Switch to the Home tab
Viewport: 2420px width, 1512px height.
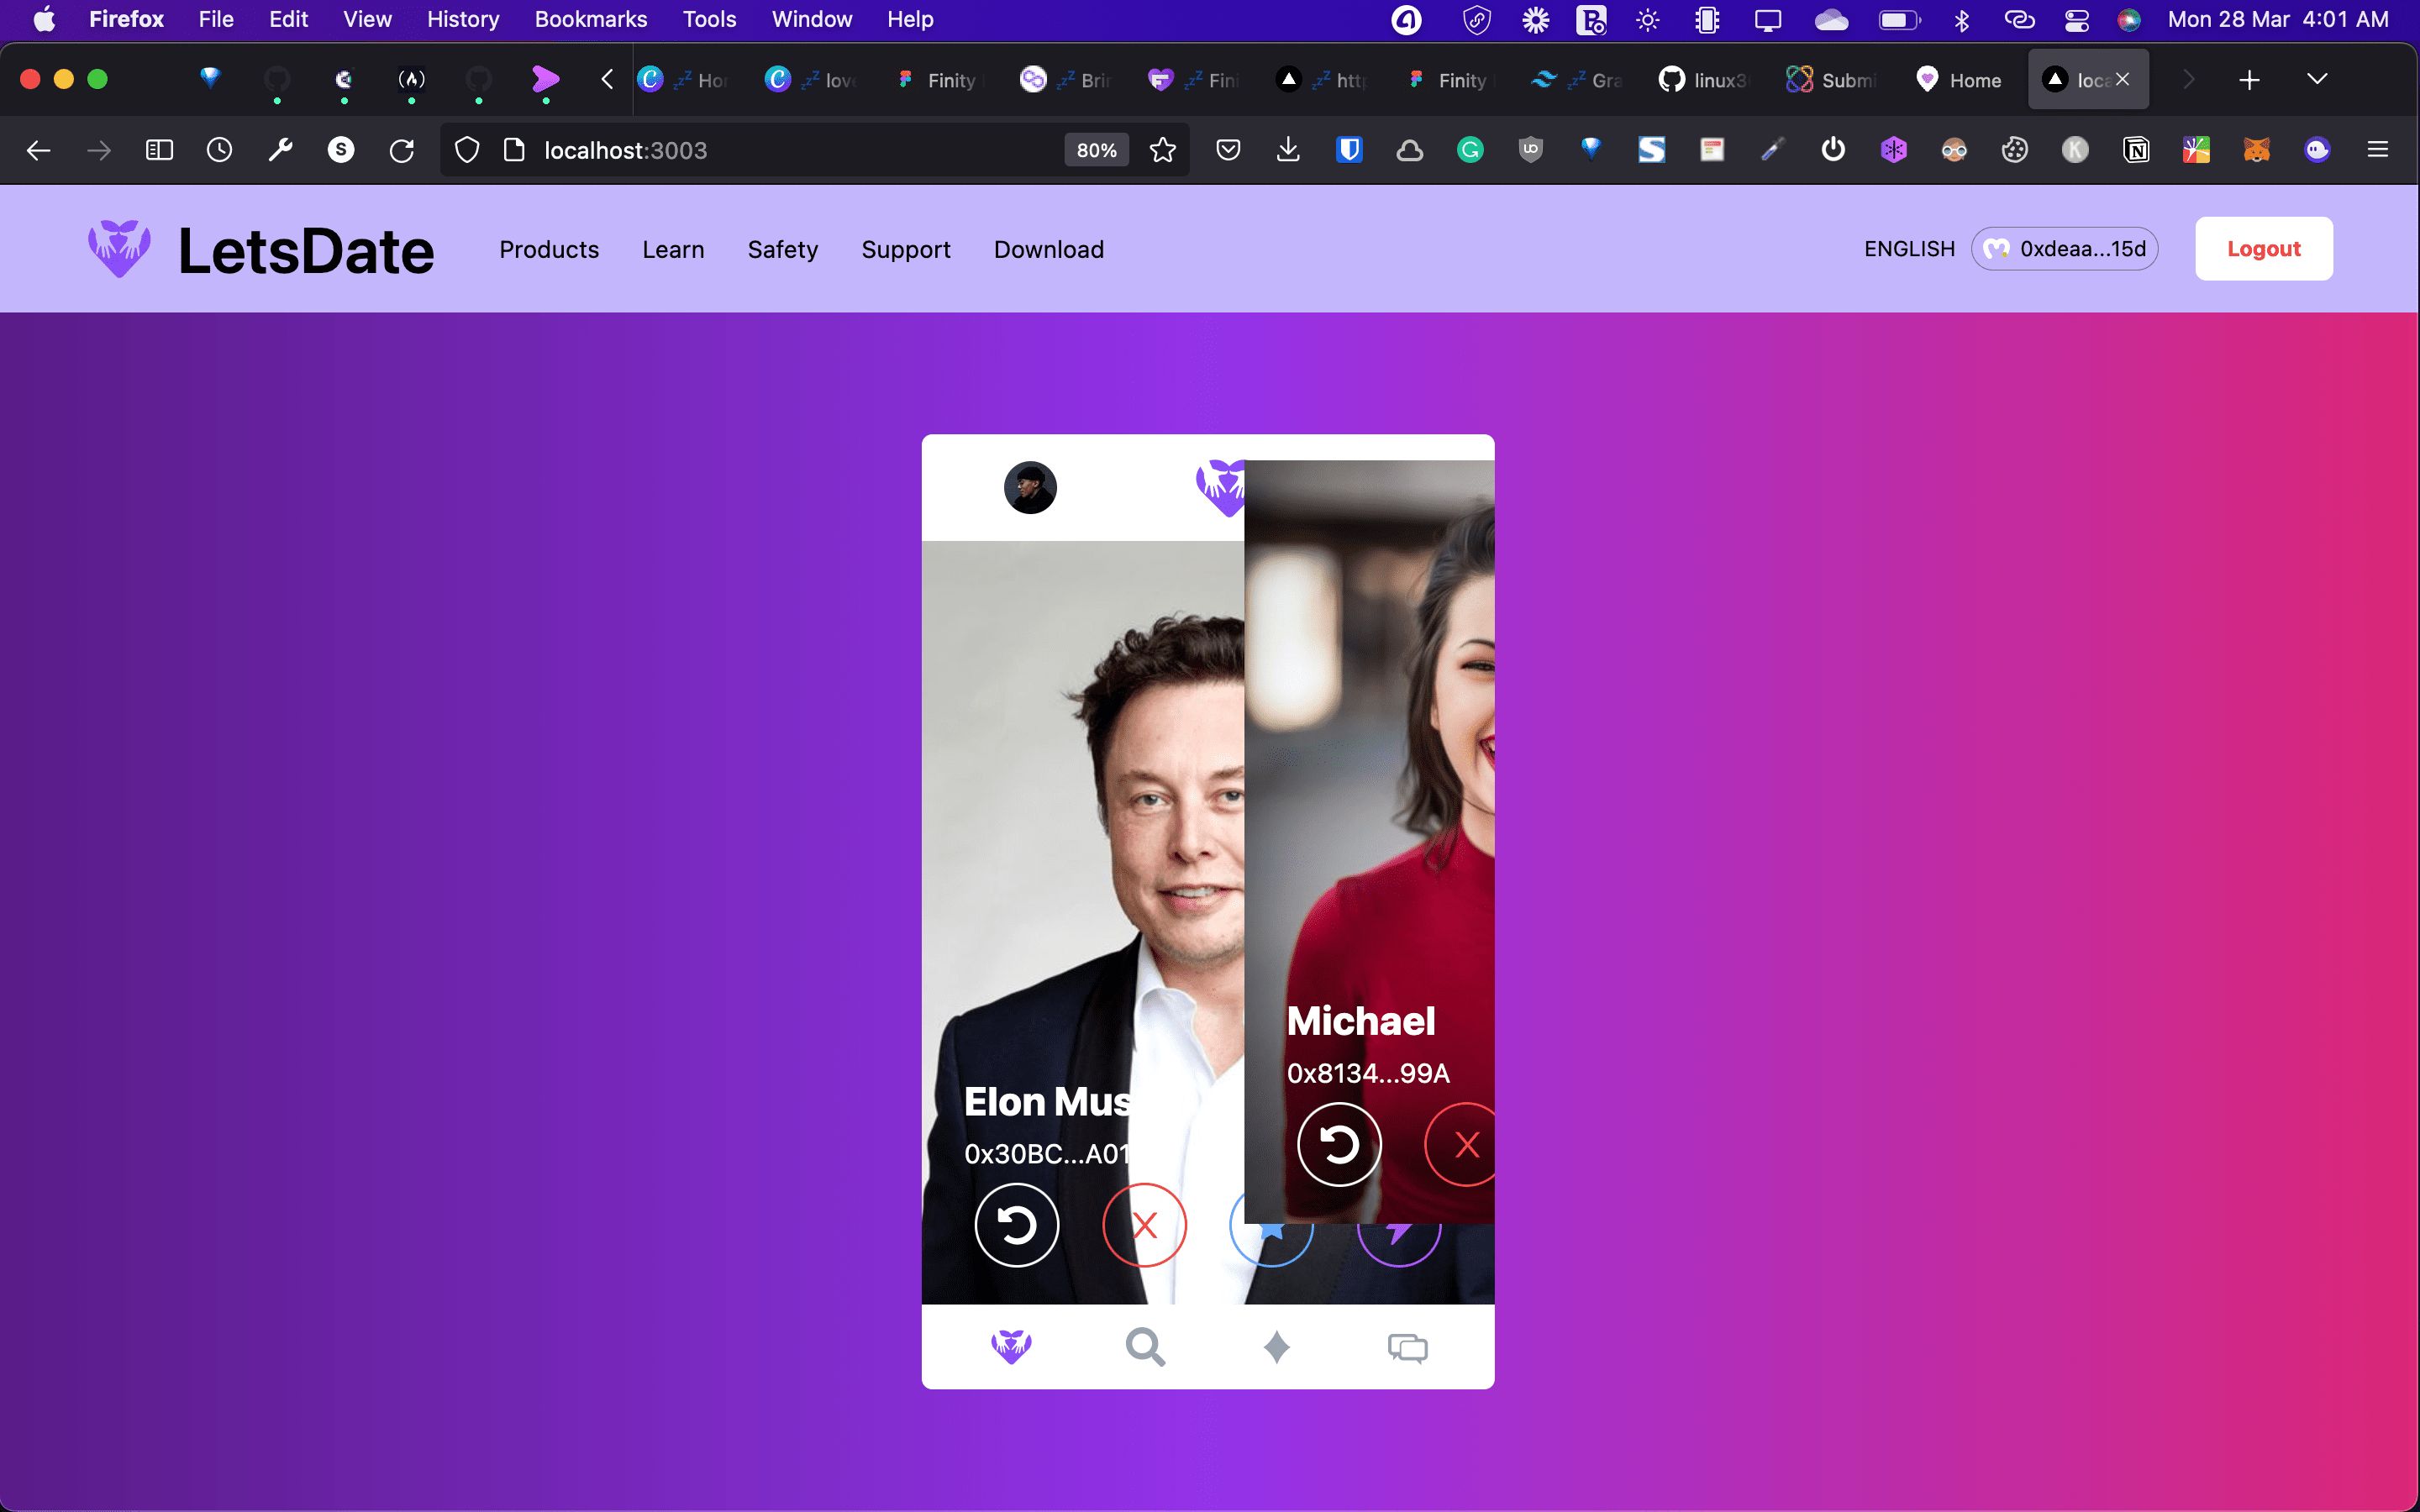click(1958, 80)
